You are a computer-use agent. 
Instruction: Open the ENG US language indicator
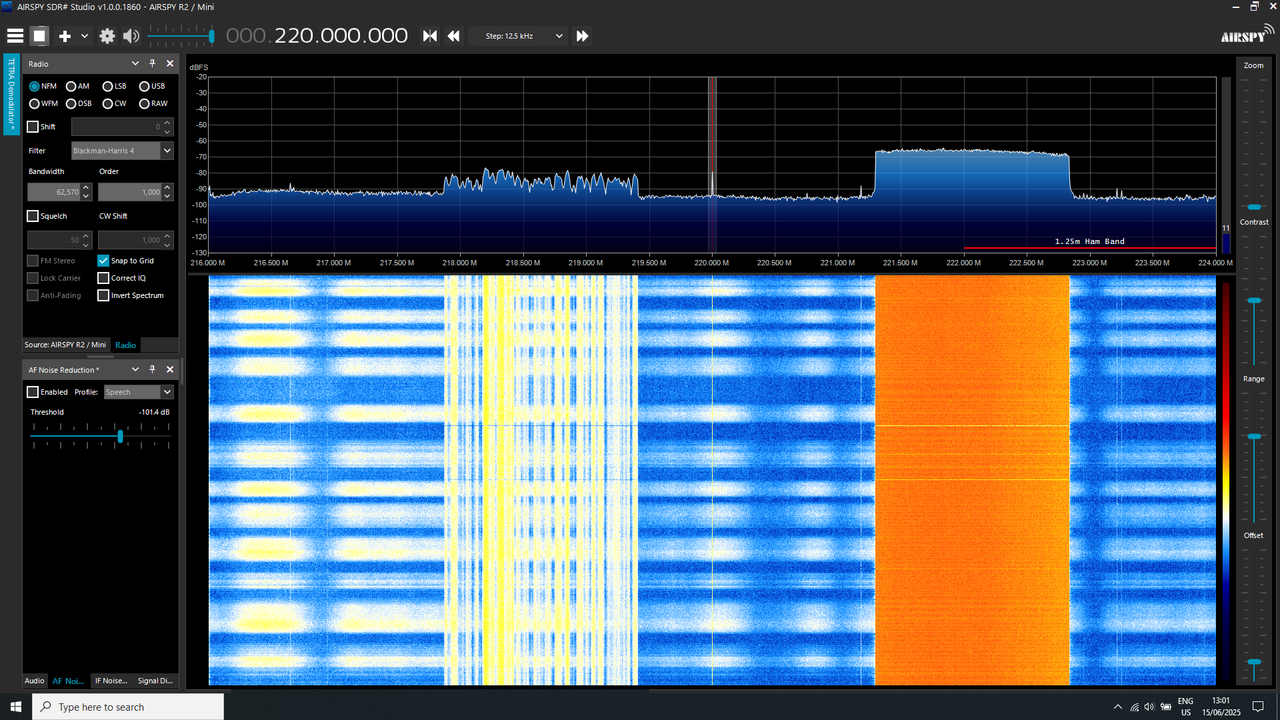1186,706
